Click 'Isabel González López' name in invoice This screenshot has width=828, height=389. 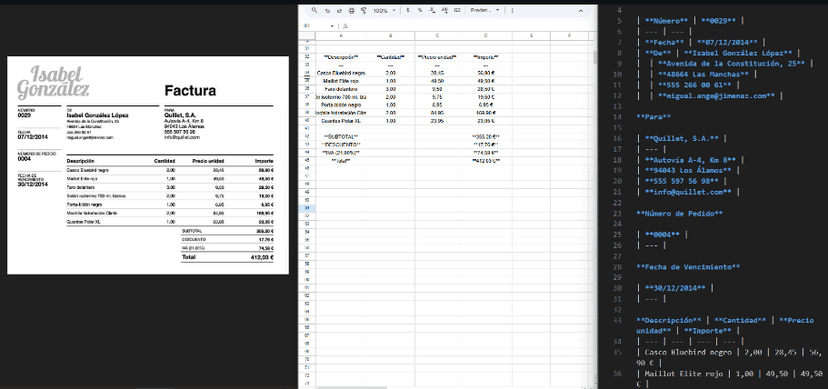click(97, 115)
